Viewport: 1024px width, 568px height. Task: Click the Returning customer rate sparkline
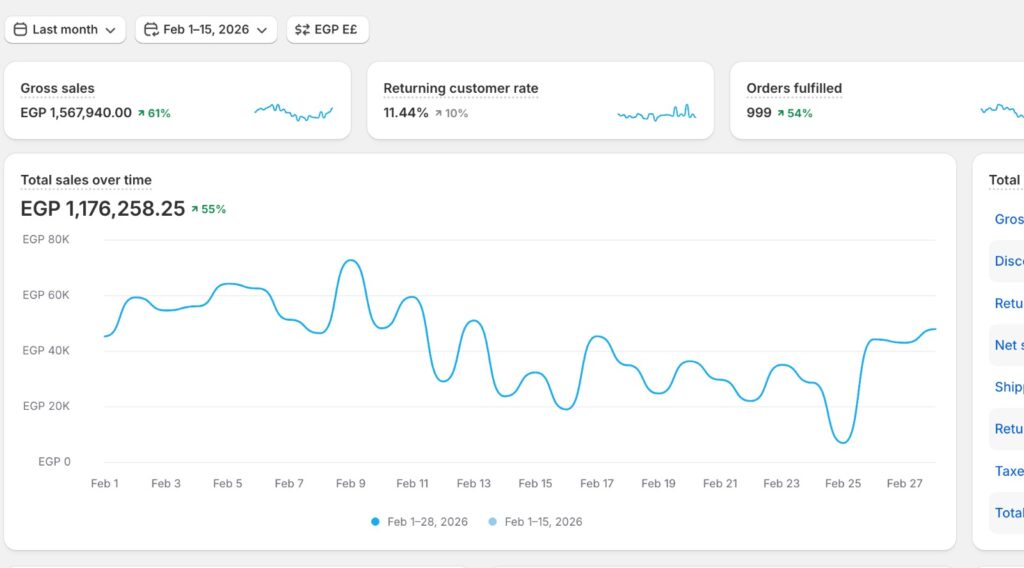[x=656, y=113]
